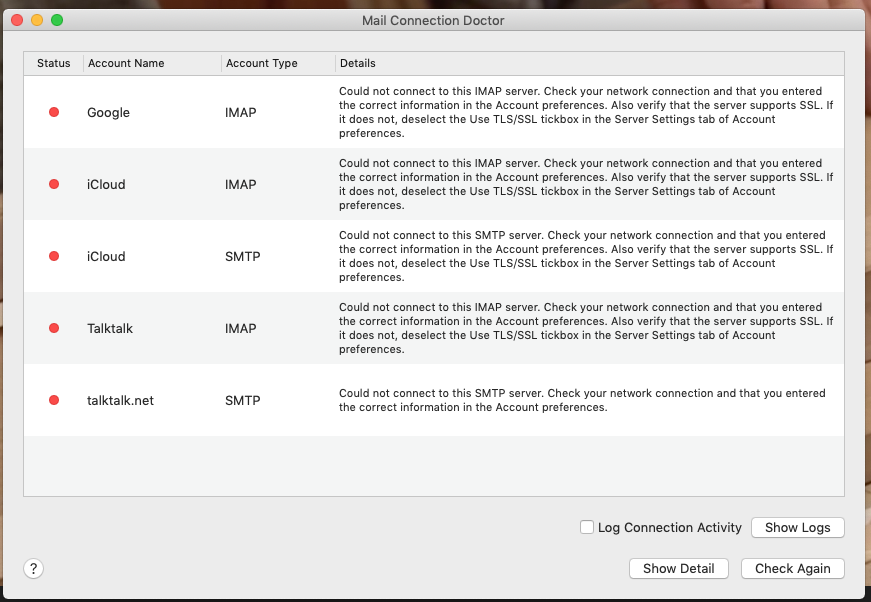Sort by the Account Name column header

click(126, 63)
